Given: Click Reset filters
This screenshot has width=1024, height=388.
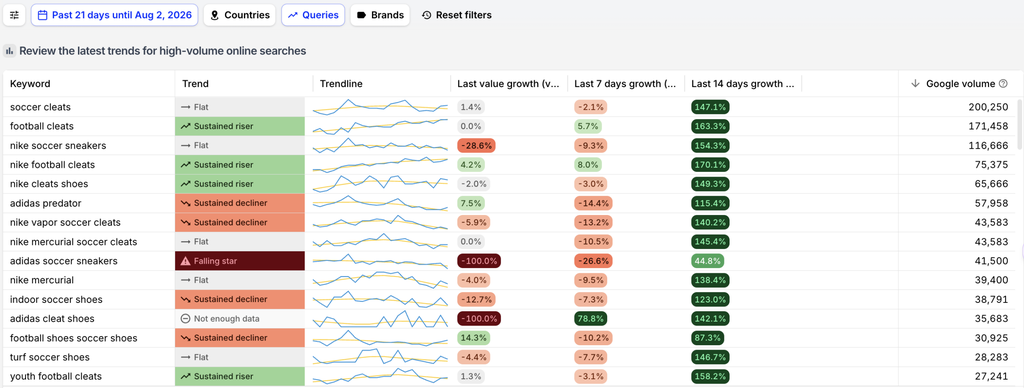Looking at the screenshot, I should 456,15.
